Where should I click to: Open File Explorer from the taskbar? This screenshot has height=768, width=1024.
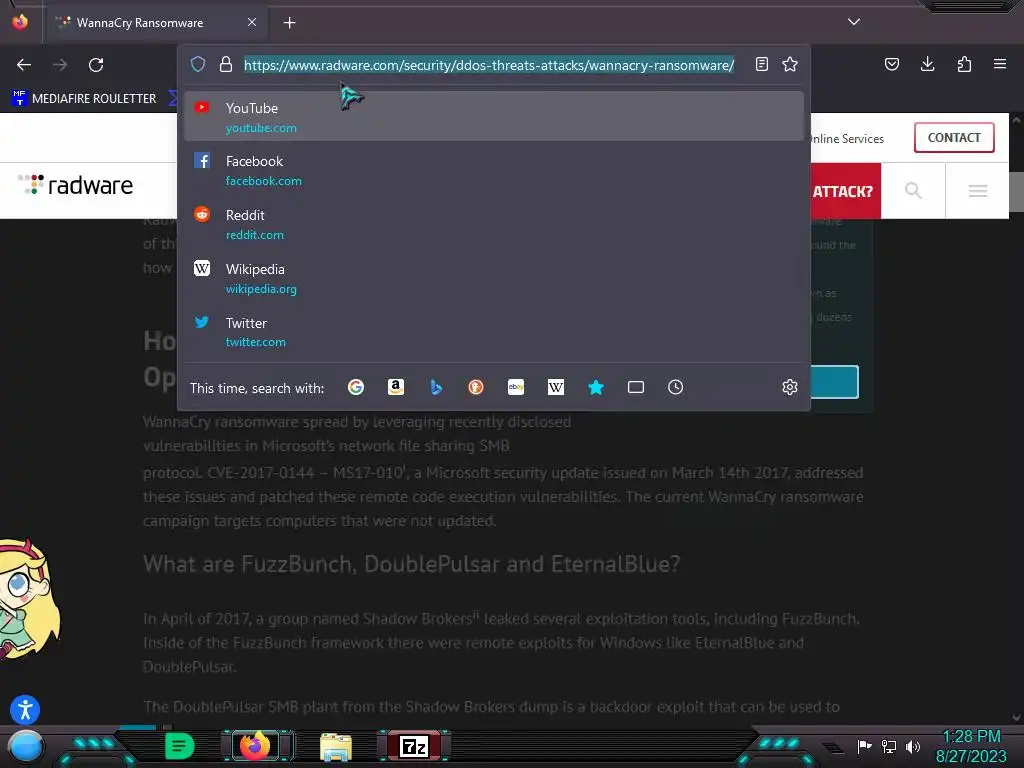336,746
